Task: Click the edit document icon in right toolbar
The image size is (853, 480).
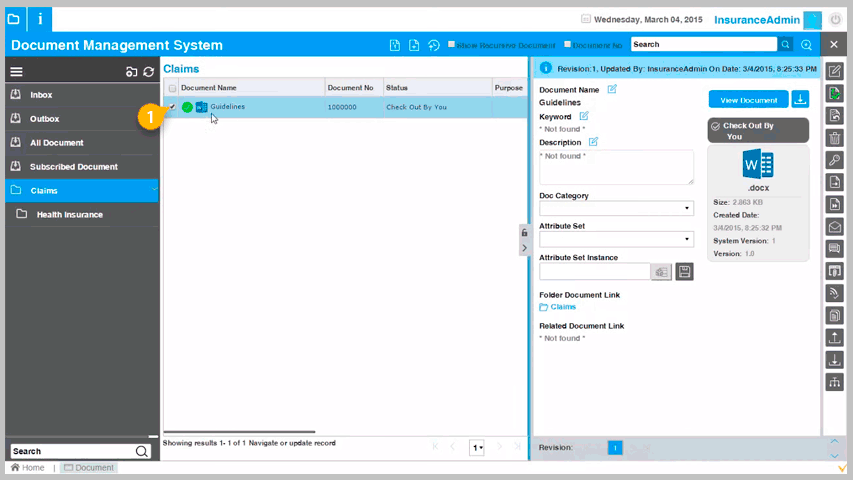Action: (x=835, y=71)
